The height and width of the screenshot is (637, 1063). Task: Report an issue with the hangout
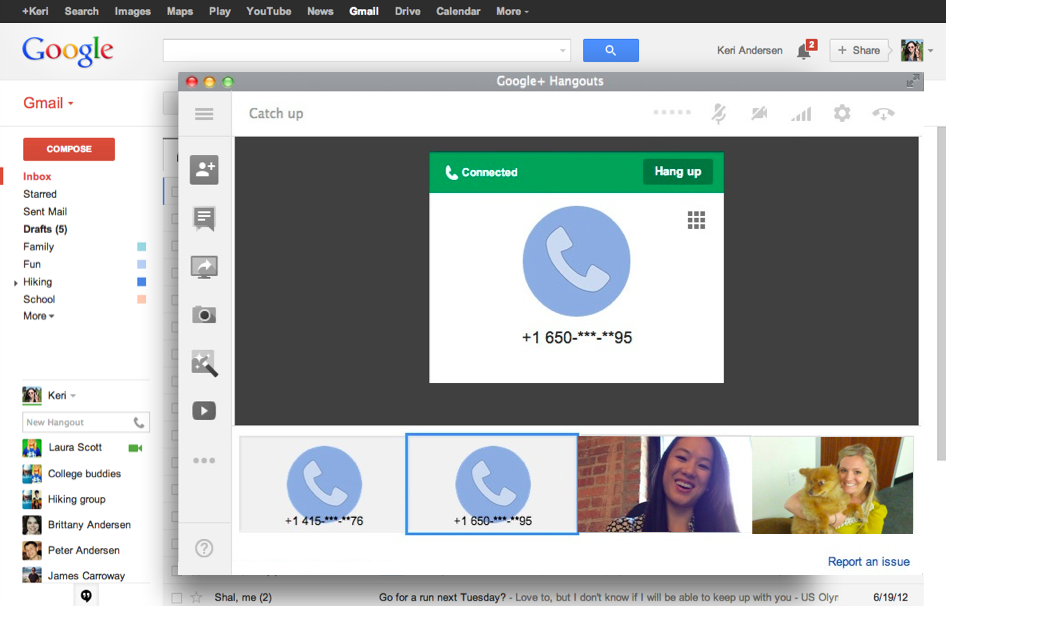868,561
